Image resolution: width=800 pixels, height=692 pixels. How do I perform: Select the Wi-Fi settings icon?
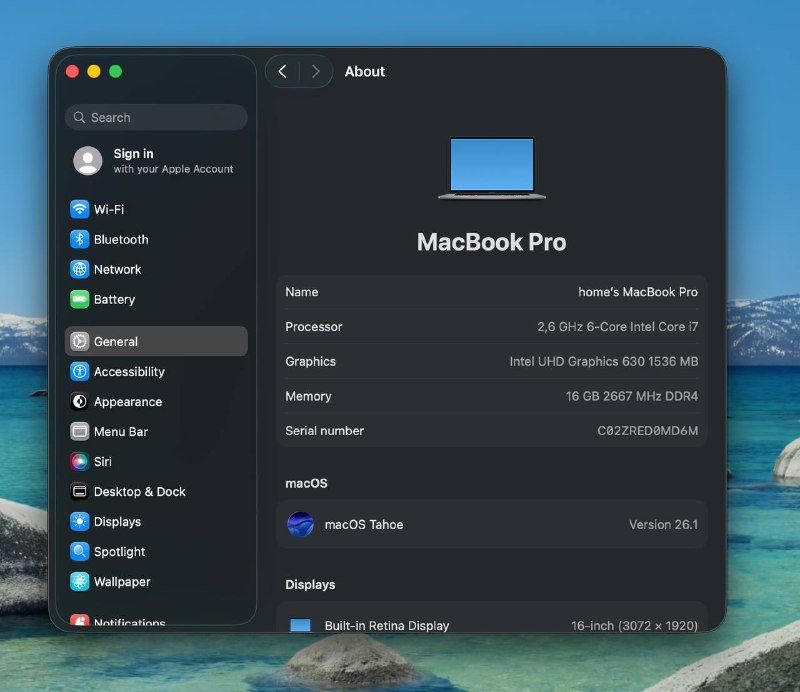[81, 209]
